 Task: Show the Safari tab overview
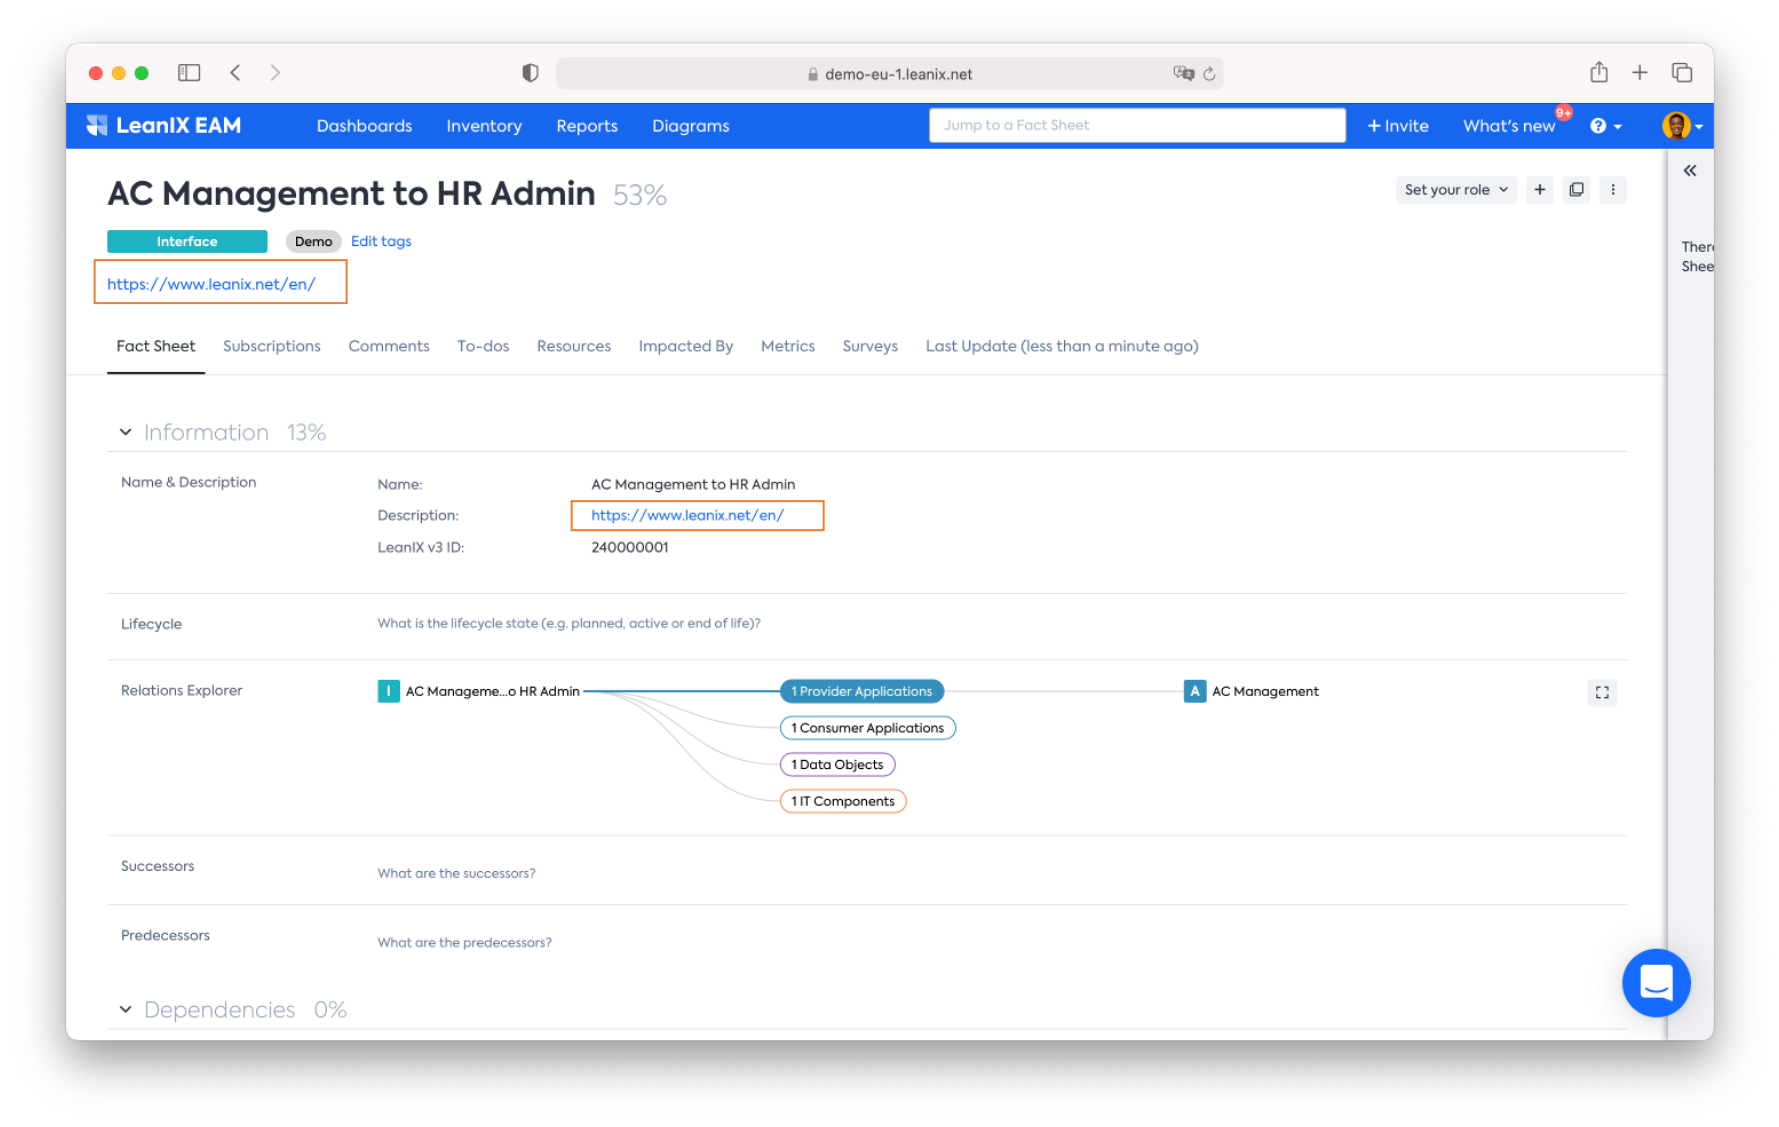(x=1682, y=72)
